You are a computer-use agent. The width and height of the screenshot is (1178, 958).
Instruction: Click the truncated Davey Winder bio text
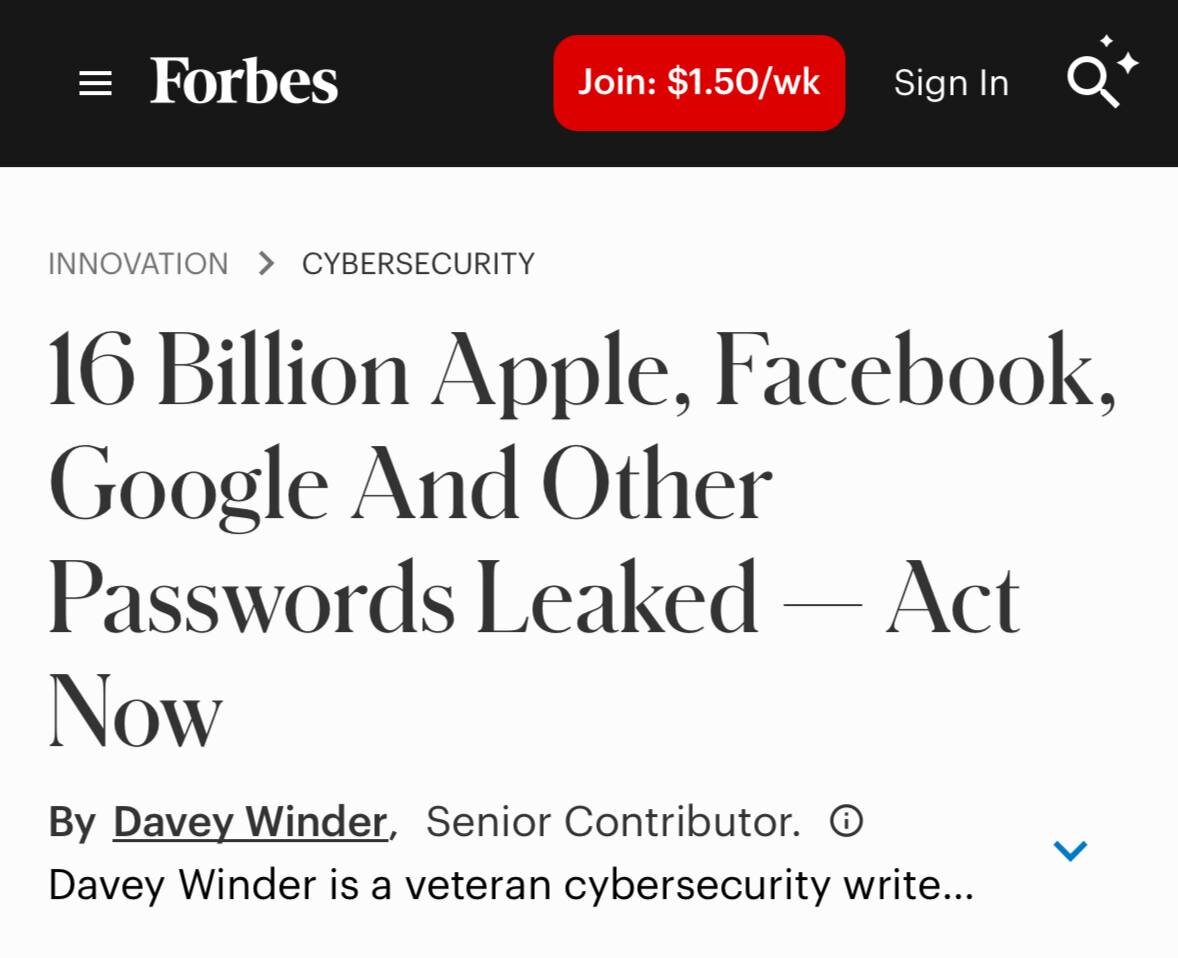510,885
